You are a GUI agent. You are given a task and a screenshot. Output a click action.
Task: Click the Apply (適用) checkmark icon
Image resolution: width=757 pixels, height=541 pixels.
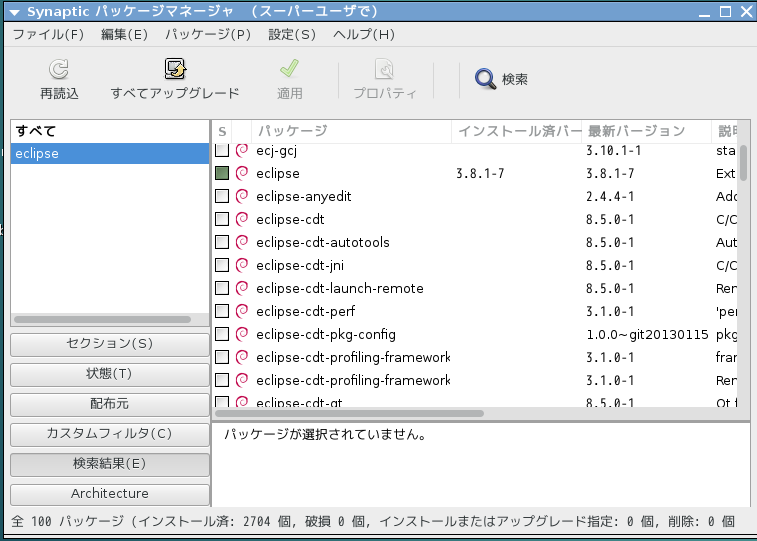tap(289, 69)
